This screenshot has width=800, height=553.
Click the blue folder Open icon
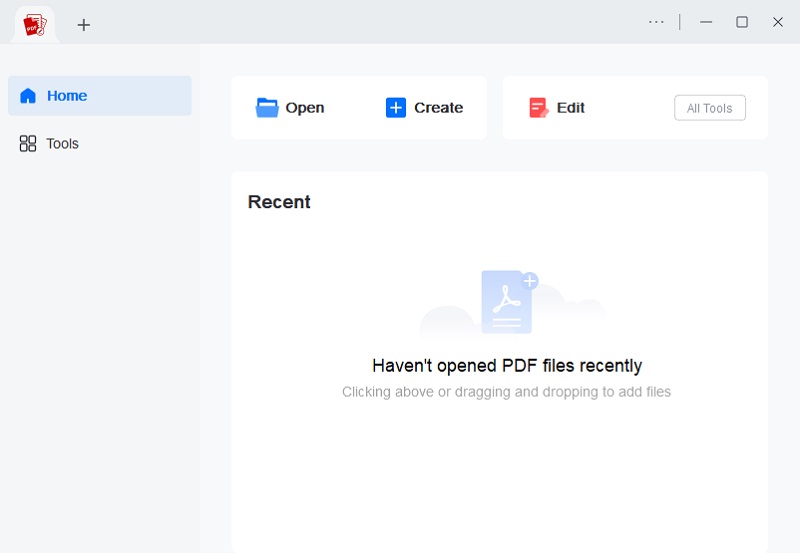pyautogui.click(x=267, y=108)
